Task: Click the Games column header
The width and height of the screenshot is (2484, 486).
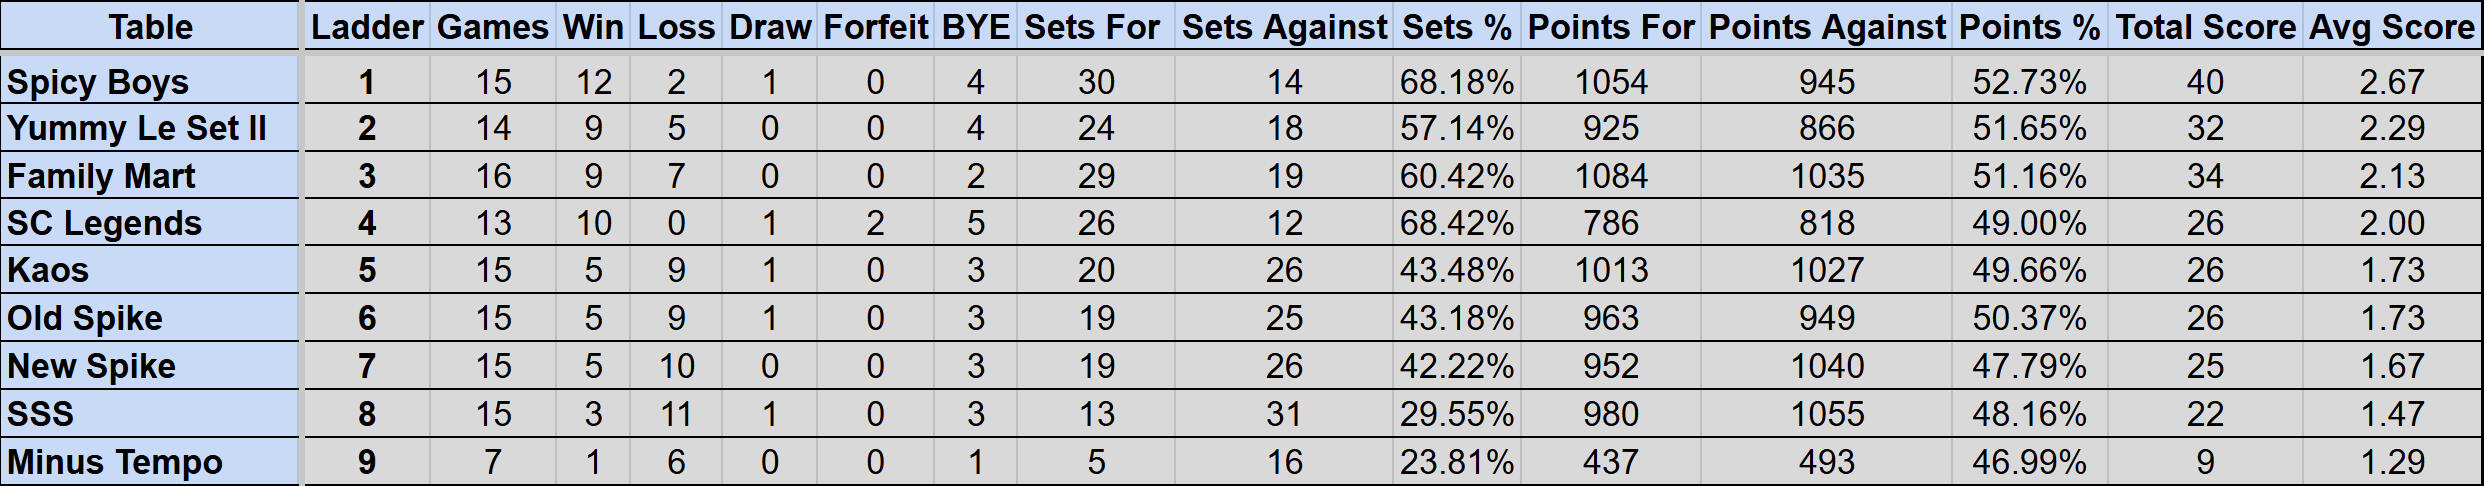Action: (x=493, y=27)
